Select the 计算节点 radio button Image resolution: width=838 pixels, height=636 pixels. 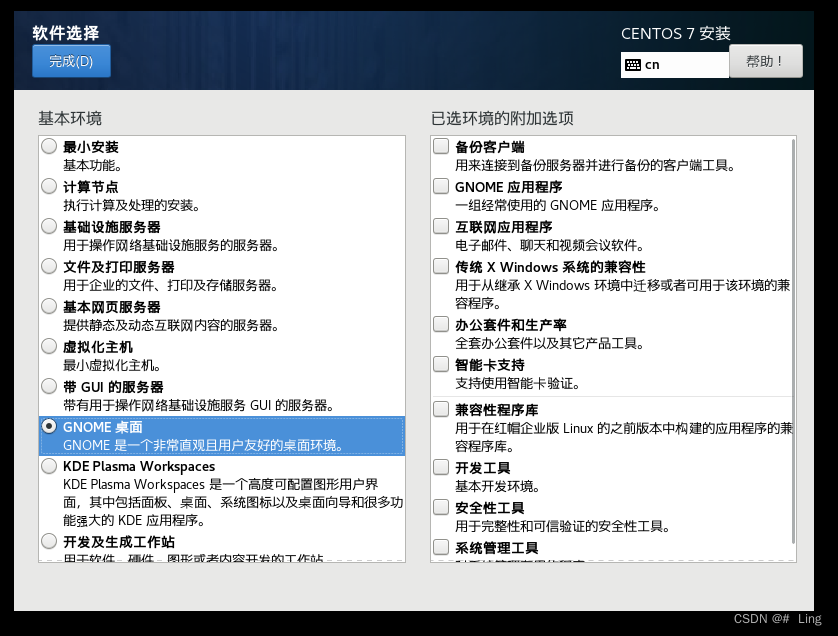tap(49, 186)
